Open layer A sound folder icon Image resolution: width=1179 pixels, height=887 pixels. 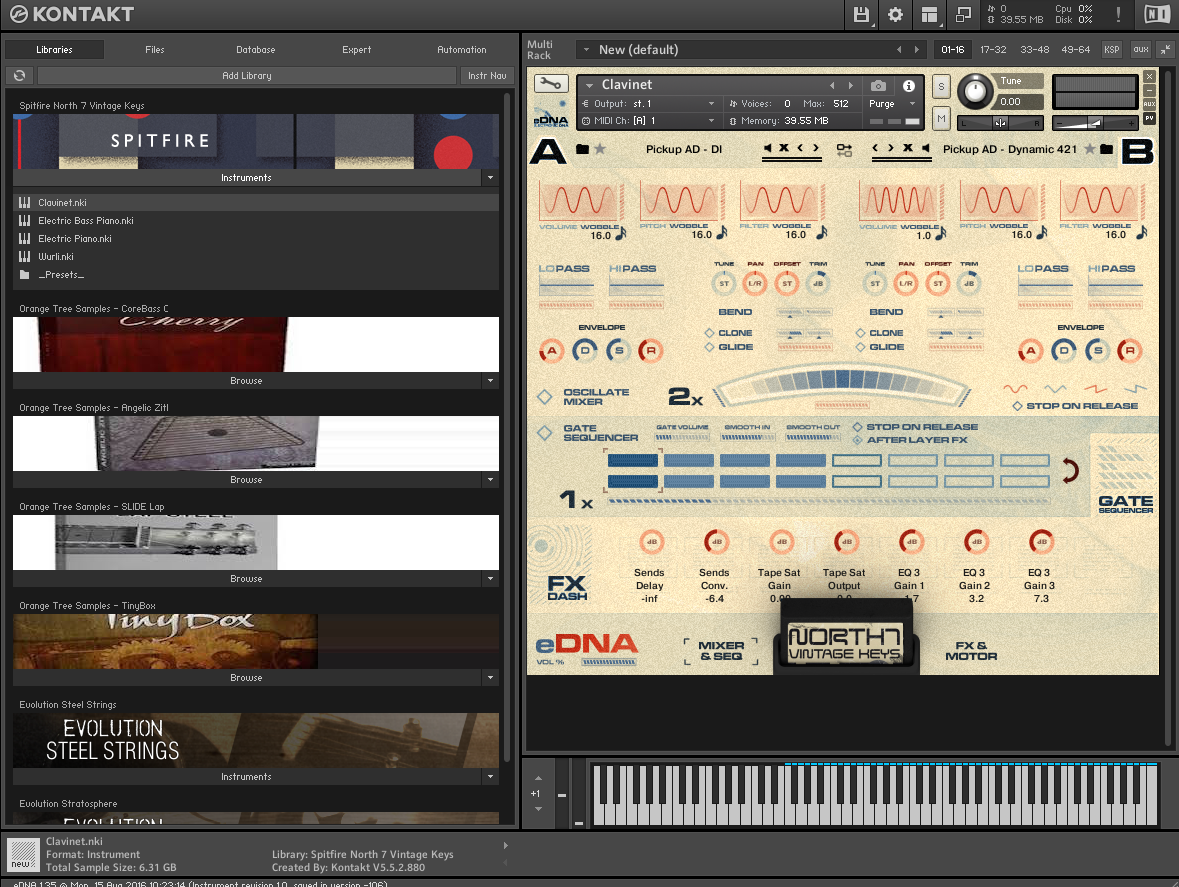point(582,149)
